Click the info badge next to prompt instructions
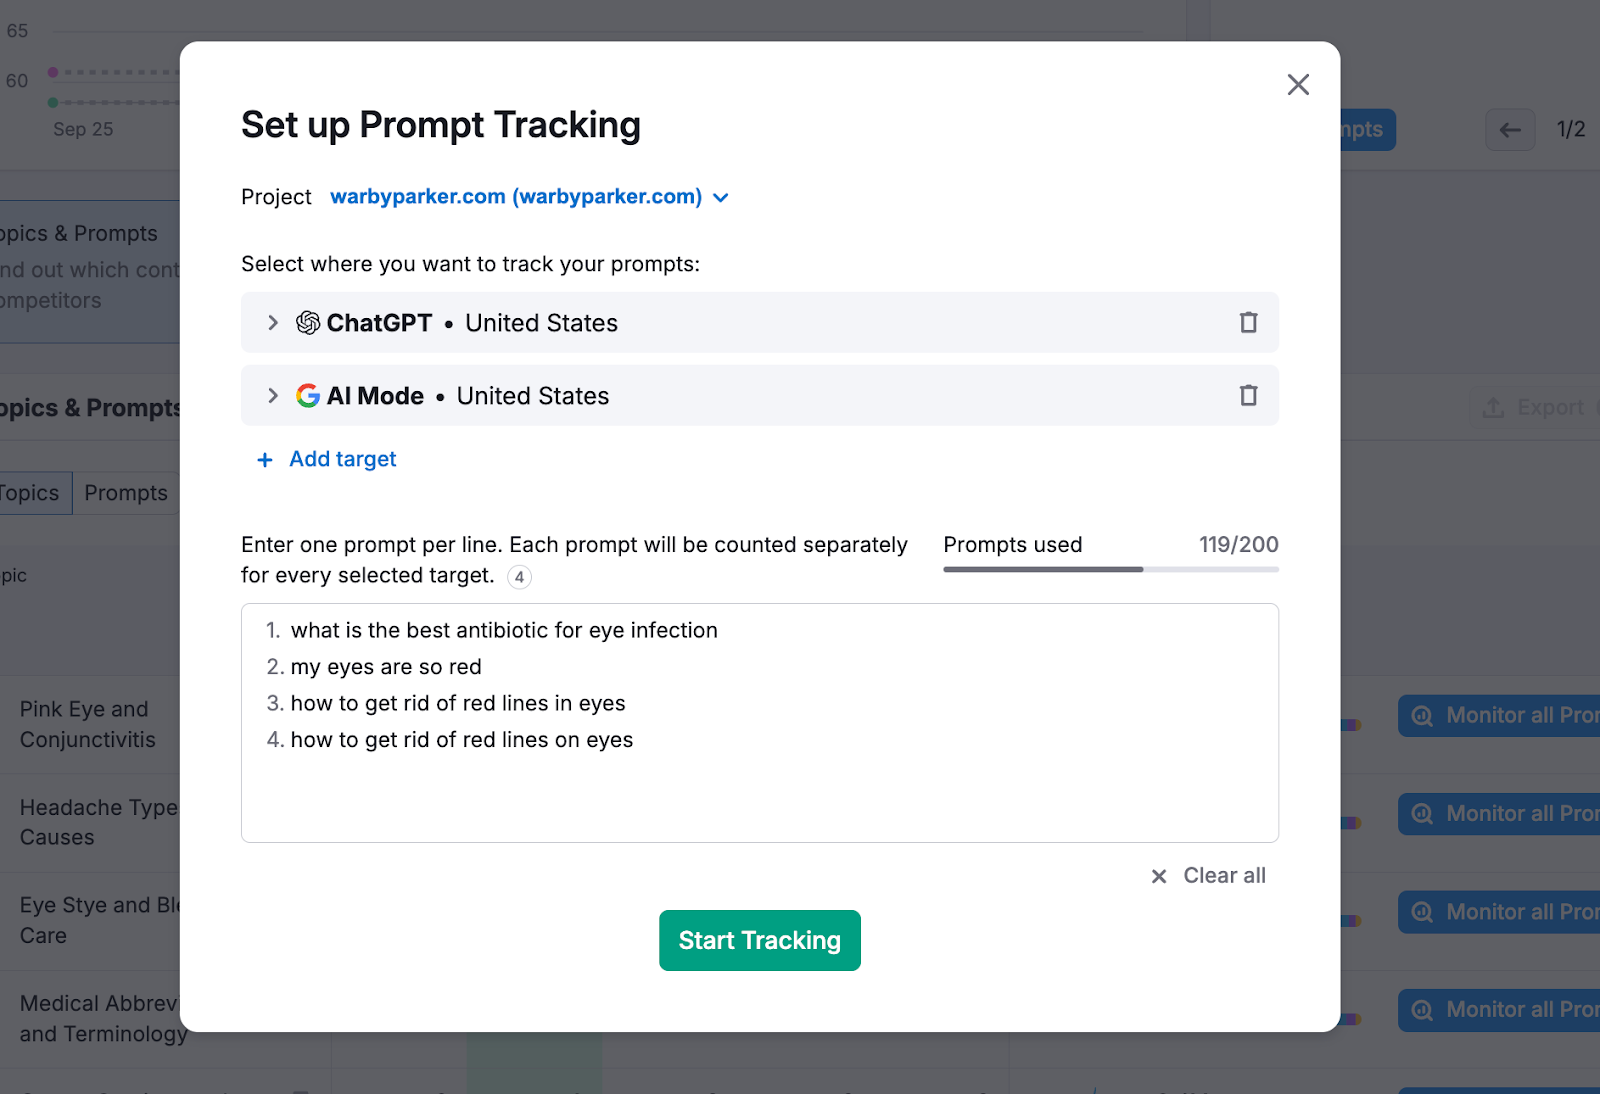Screen dimensions: 1600x1094 click(520, 578)
